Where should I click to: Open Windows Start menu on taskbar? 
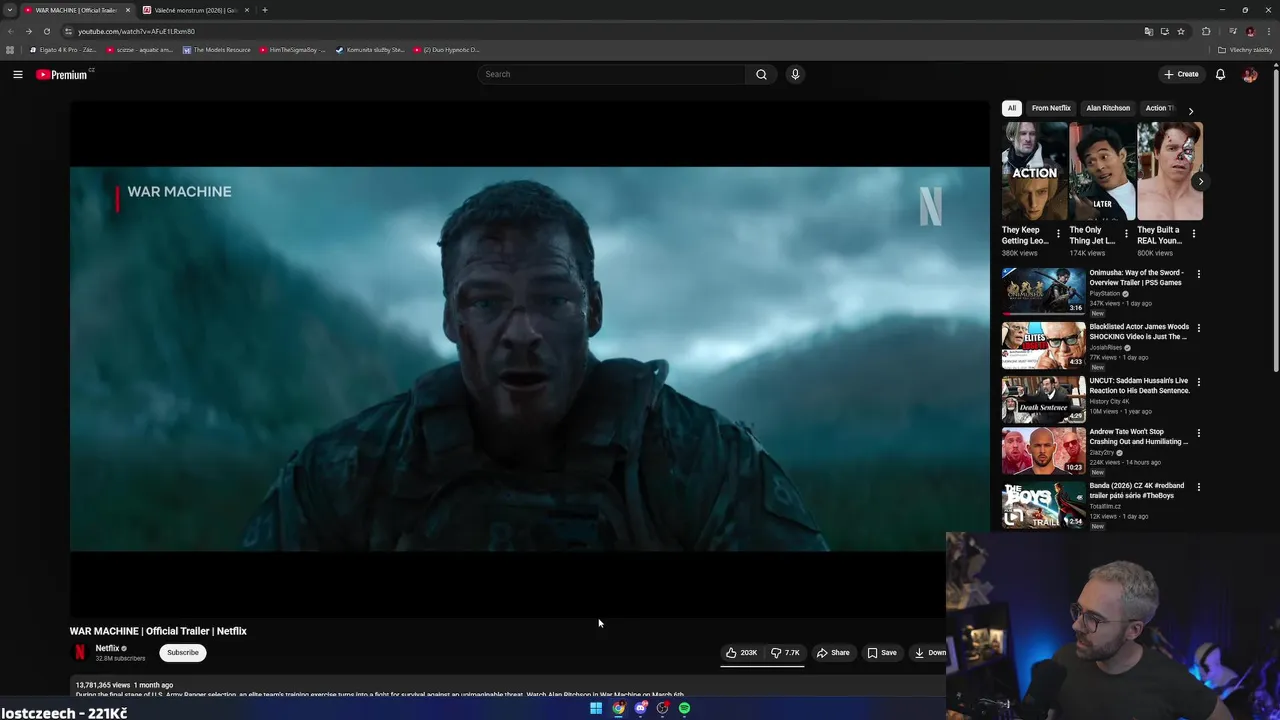click(596, 708)
